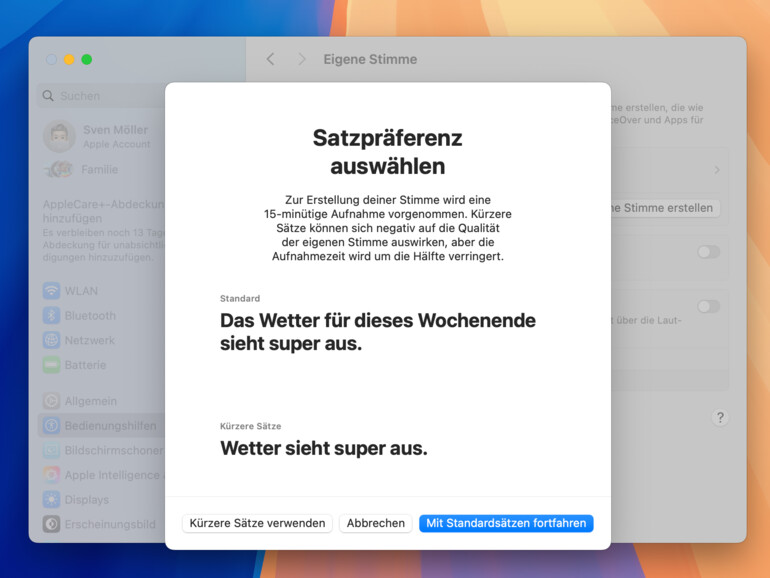Image resolution: width=770 pixels, height=578 pixels.
Task: Click the Bluetooth label in sidebar
Action: pyautogui.click(x=90, y=315)
